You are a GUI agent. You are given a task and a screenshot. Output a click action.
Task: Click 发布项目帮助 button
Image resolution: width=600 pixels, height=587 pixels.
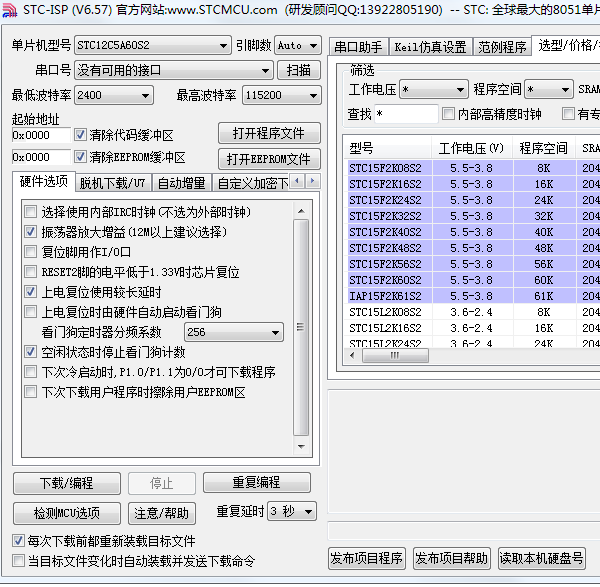coord(452,558)
